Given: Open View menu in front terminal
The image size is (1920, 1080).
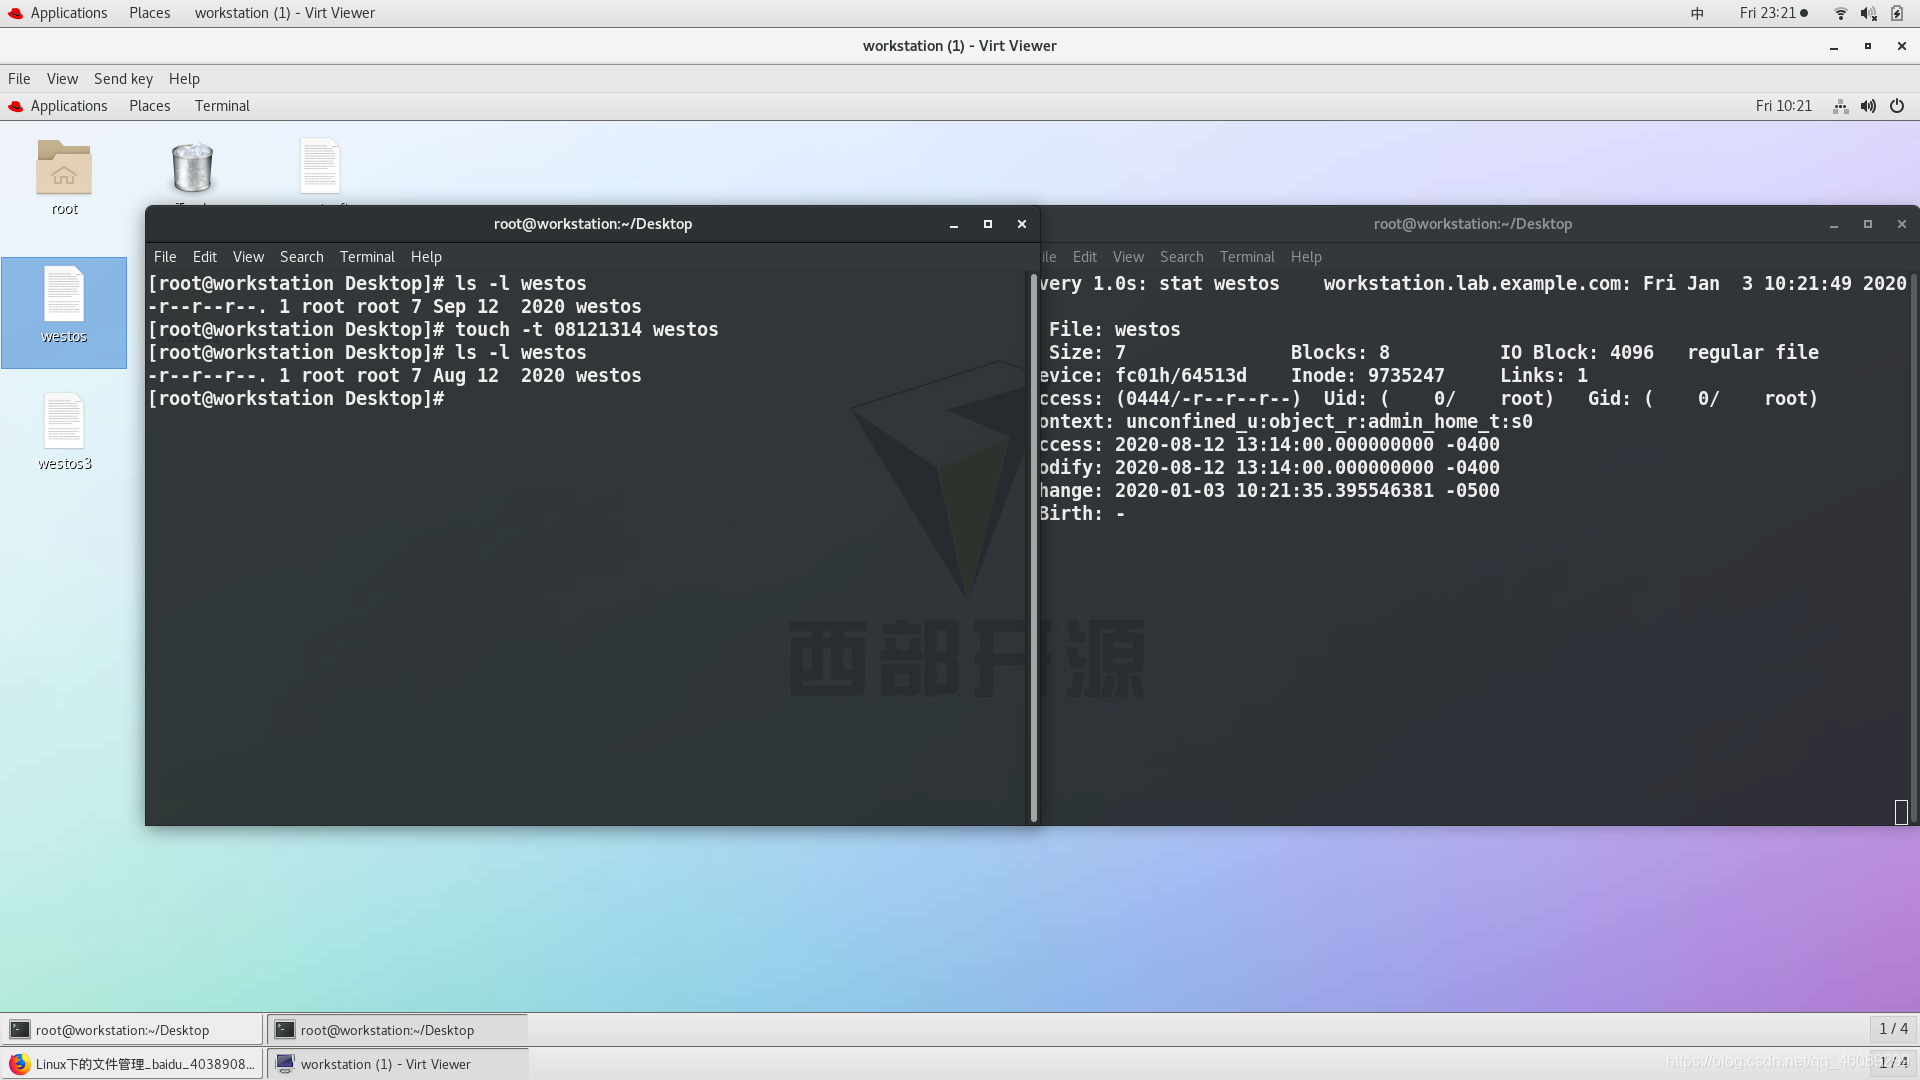Looking at the screenshot, I should pos(248,257).
